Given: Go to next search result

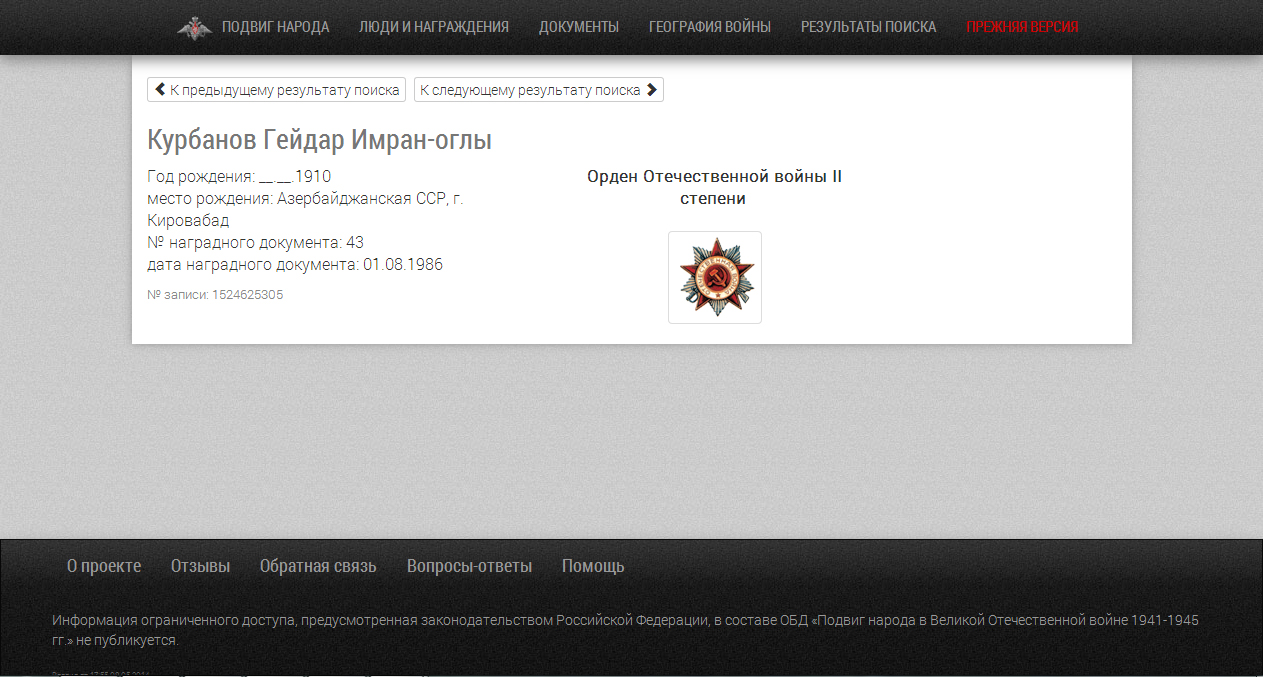Looking at the screenshot, I should click(x=539, y=90).
